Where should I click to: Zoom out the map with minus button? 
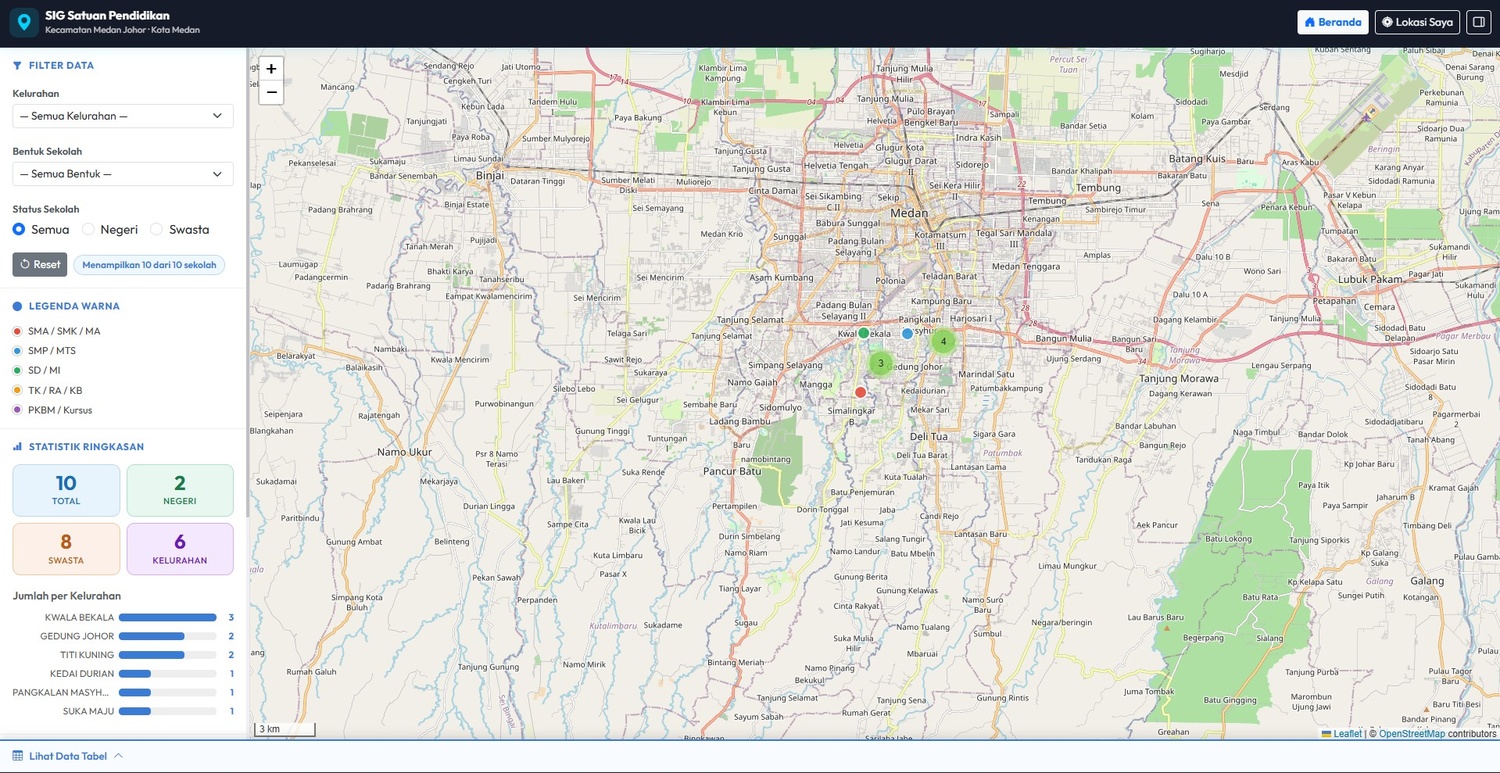271,93
